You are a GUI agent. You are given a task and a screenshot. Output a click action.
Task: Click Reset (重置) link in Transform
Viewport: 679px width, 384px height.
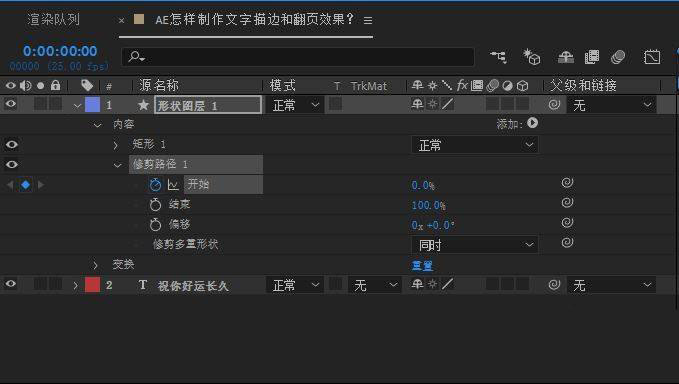point(422,265)
